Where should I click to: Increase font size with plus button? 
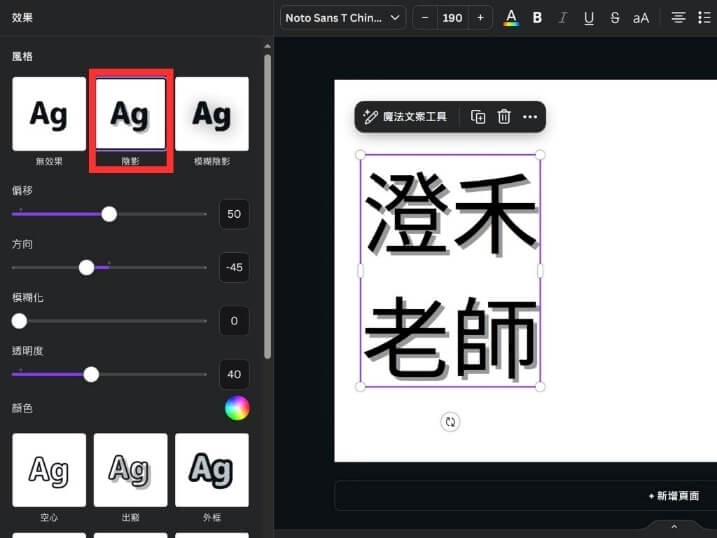(480, 17)
